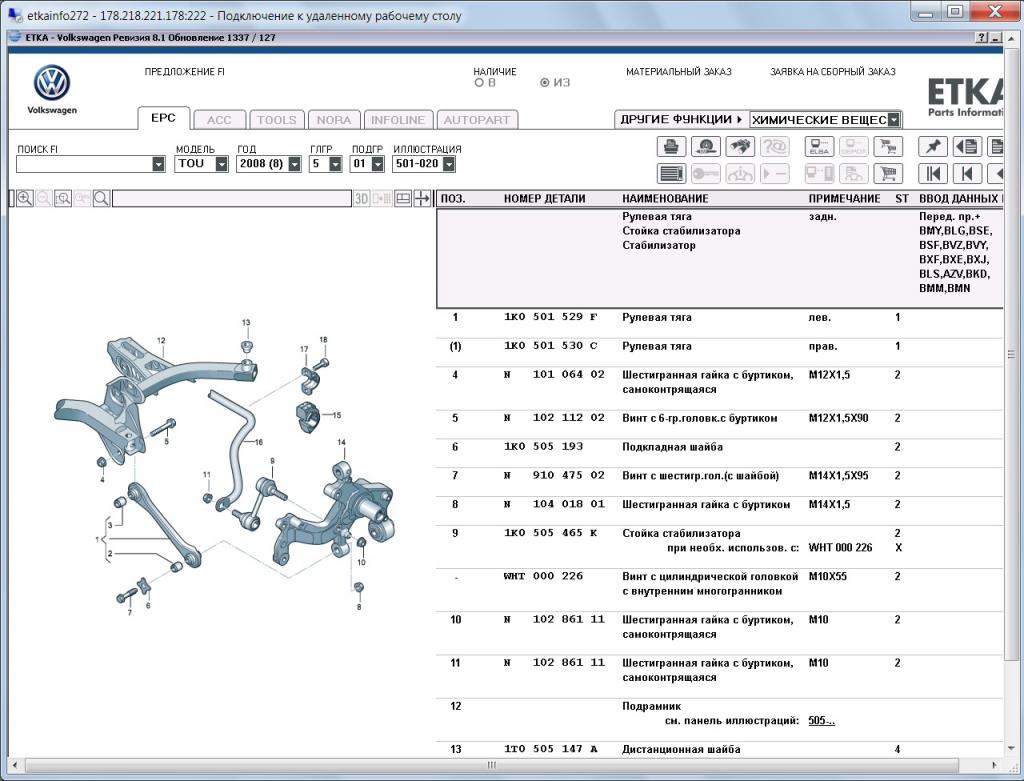Viewport: 1024px width, 781px height.
Task: Select part number 1K0 501 529 F
Action: click(551, 317)
